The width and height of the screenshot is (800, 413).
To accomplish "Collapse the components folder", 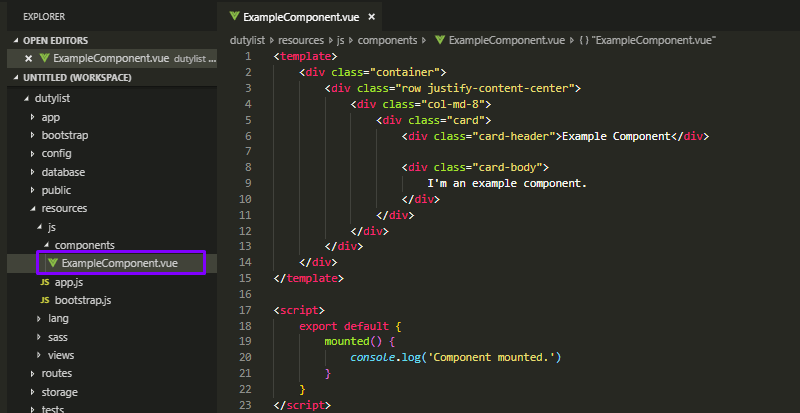I will [46, 246].
